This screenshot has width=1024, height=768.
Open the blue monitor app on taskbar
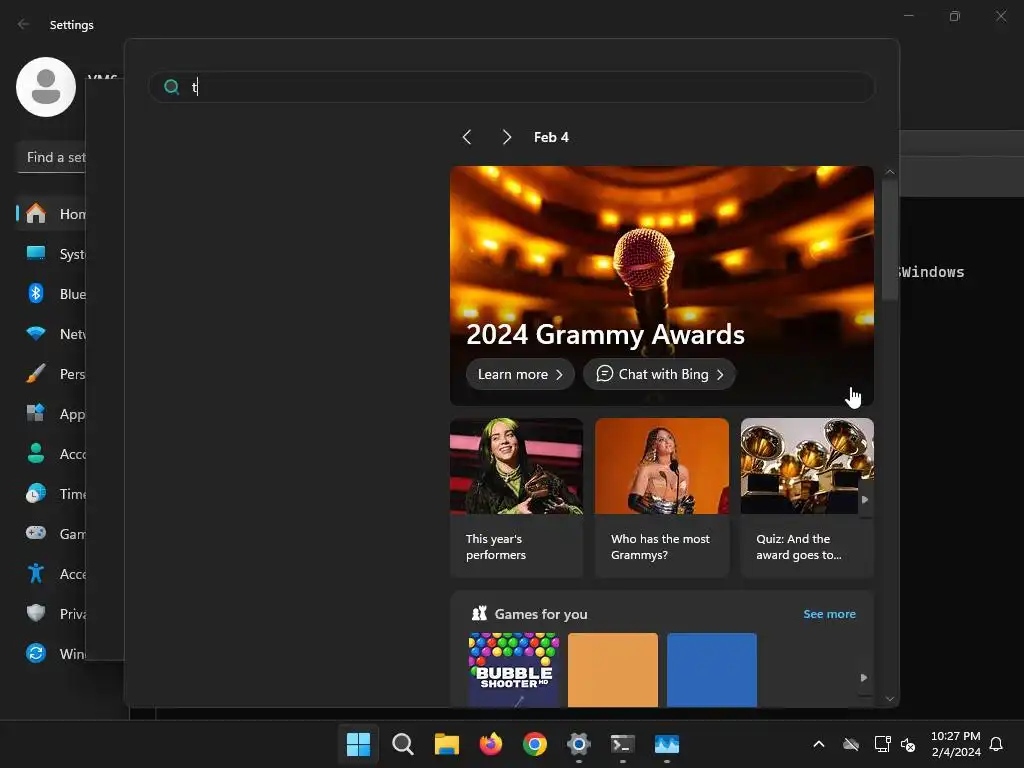(x=667, y=744)
